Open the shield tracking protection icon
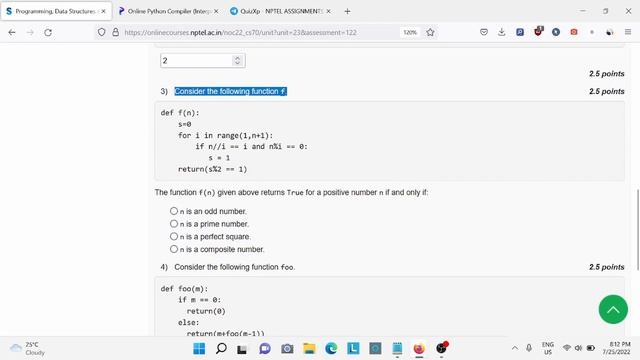The image size is (640, 360). tap(102, 32)
